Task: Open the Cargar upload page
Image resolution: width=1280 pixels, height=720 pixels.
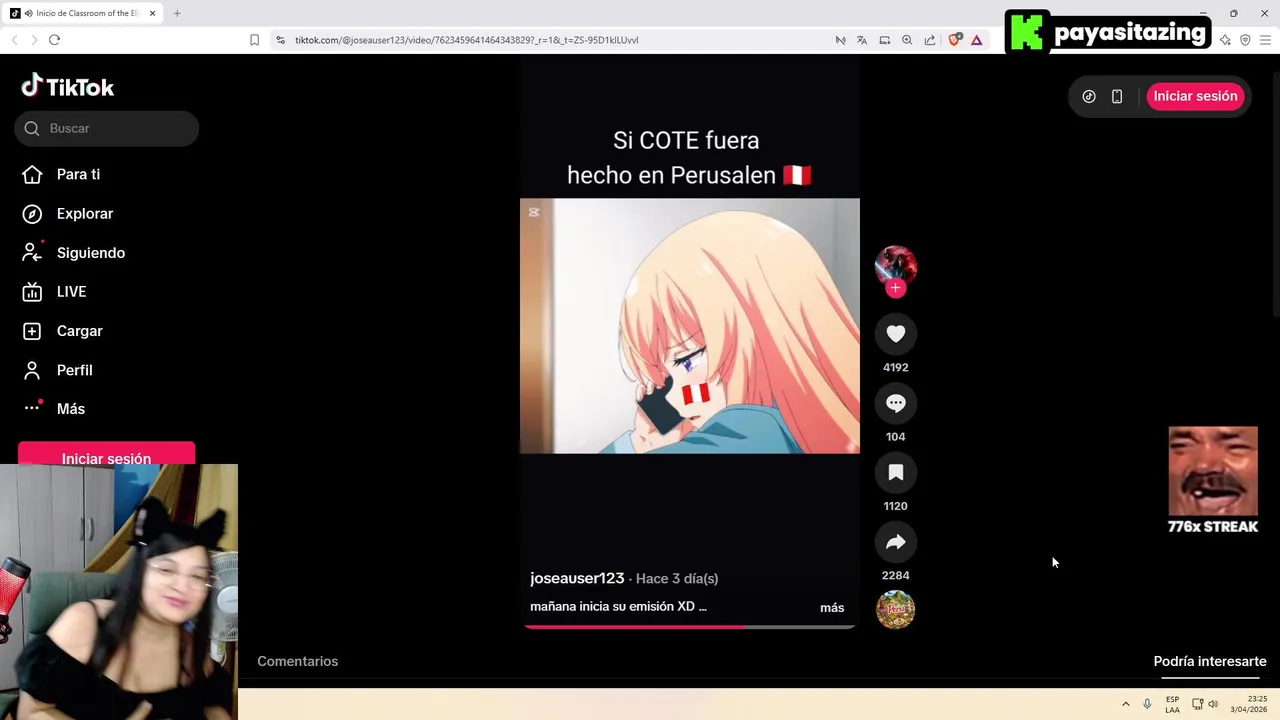Action: [62, 331]
